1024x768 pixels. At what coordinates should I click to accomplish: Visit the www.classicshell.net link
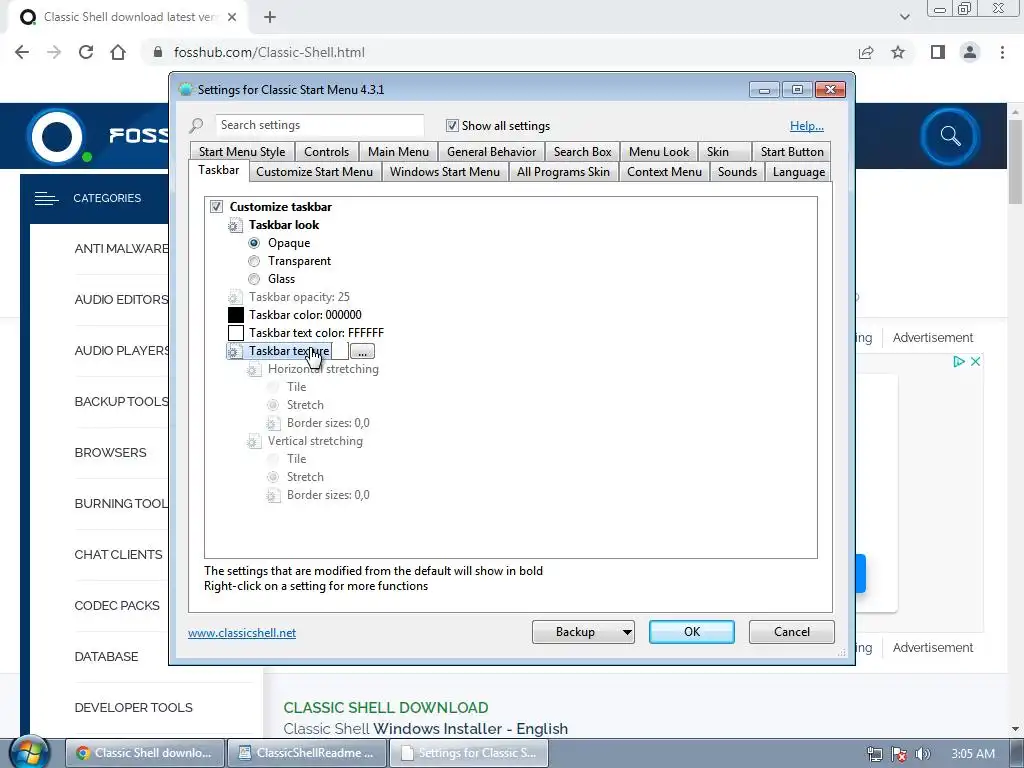(242, 633)
